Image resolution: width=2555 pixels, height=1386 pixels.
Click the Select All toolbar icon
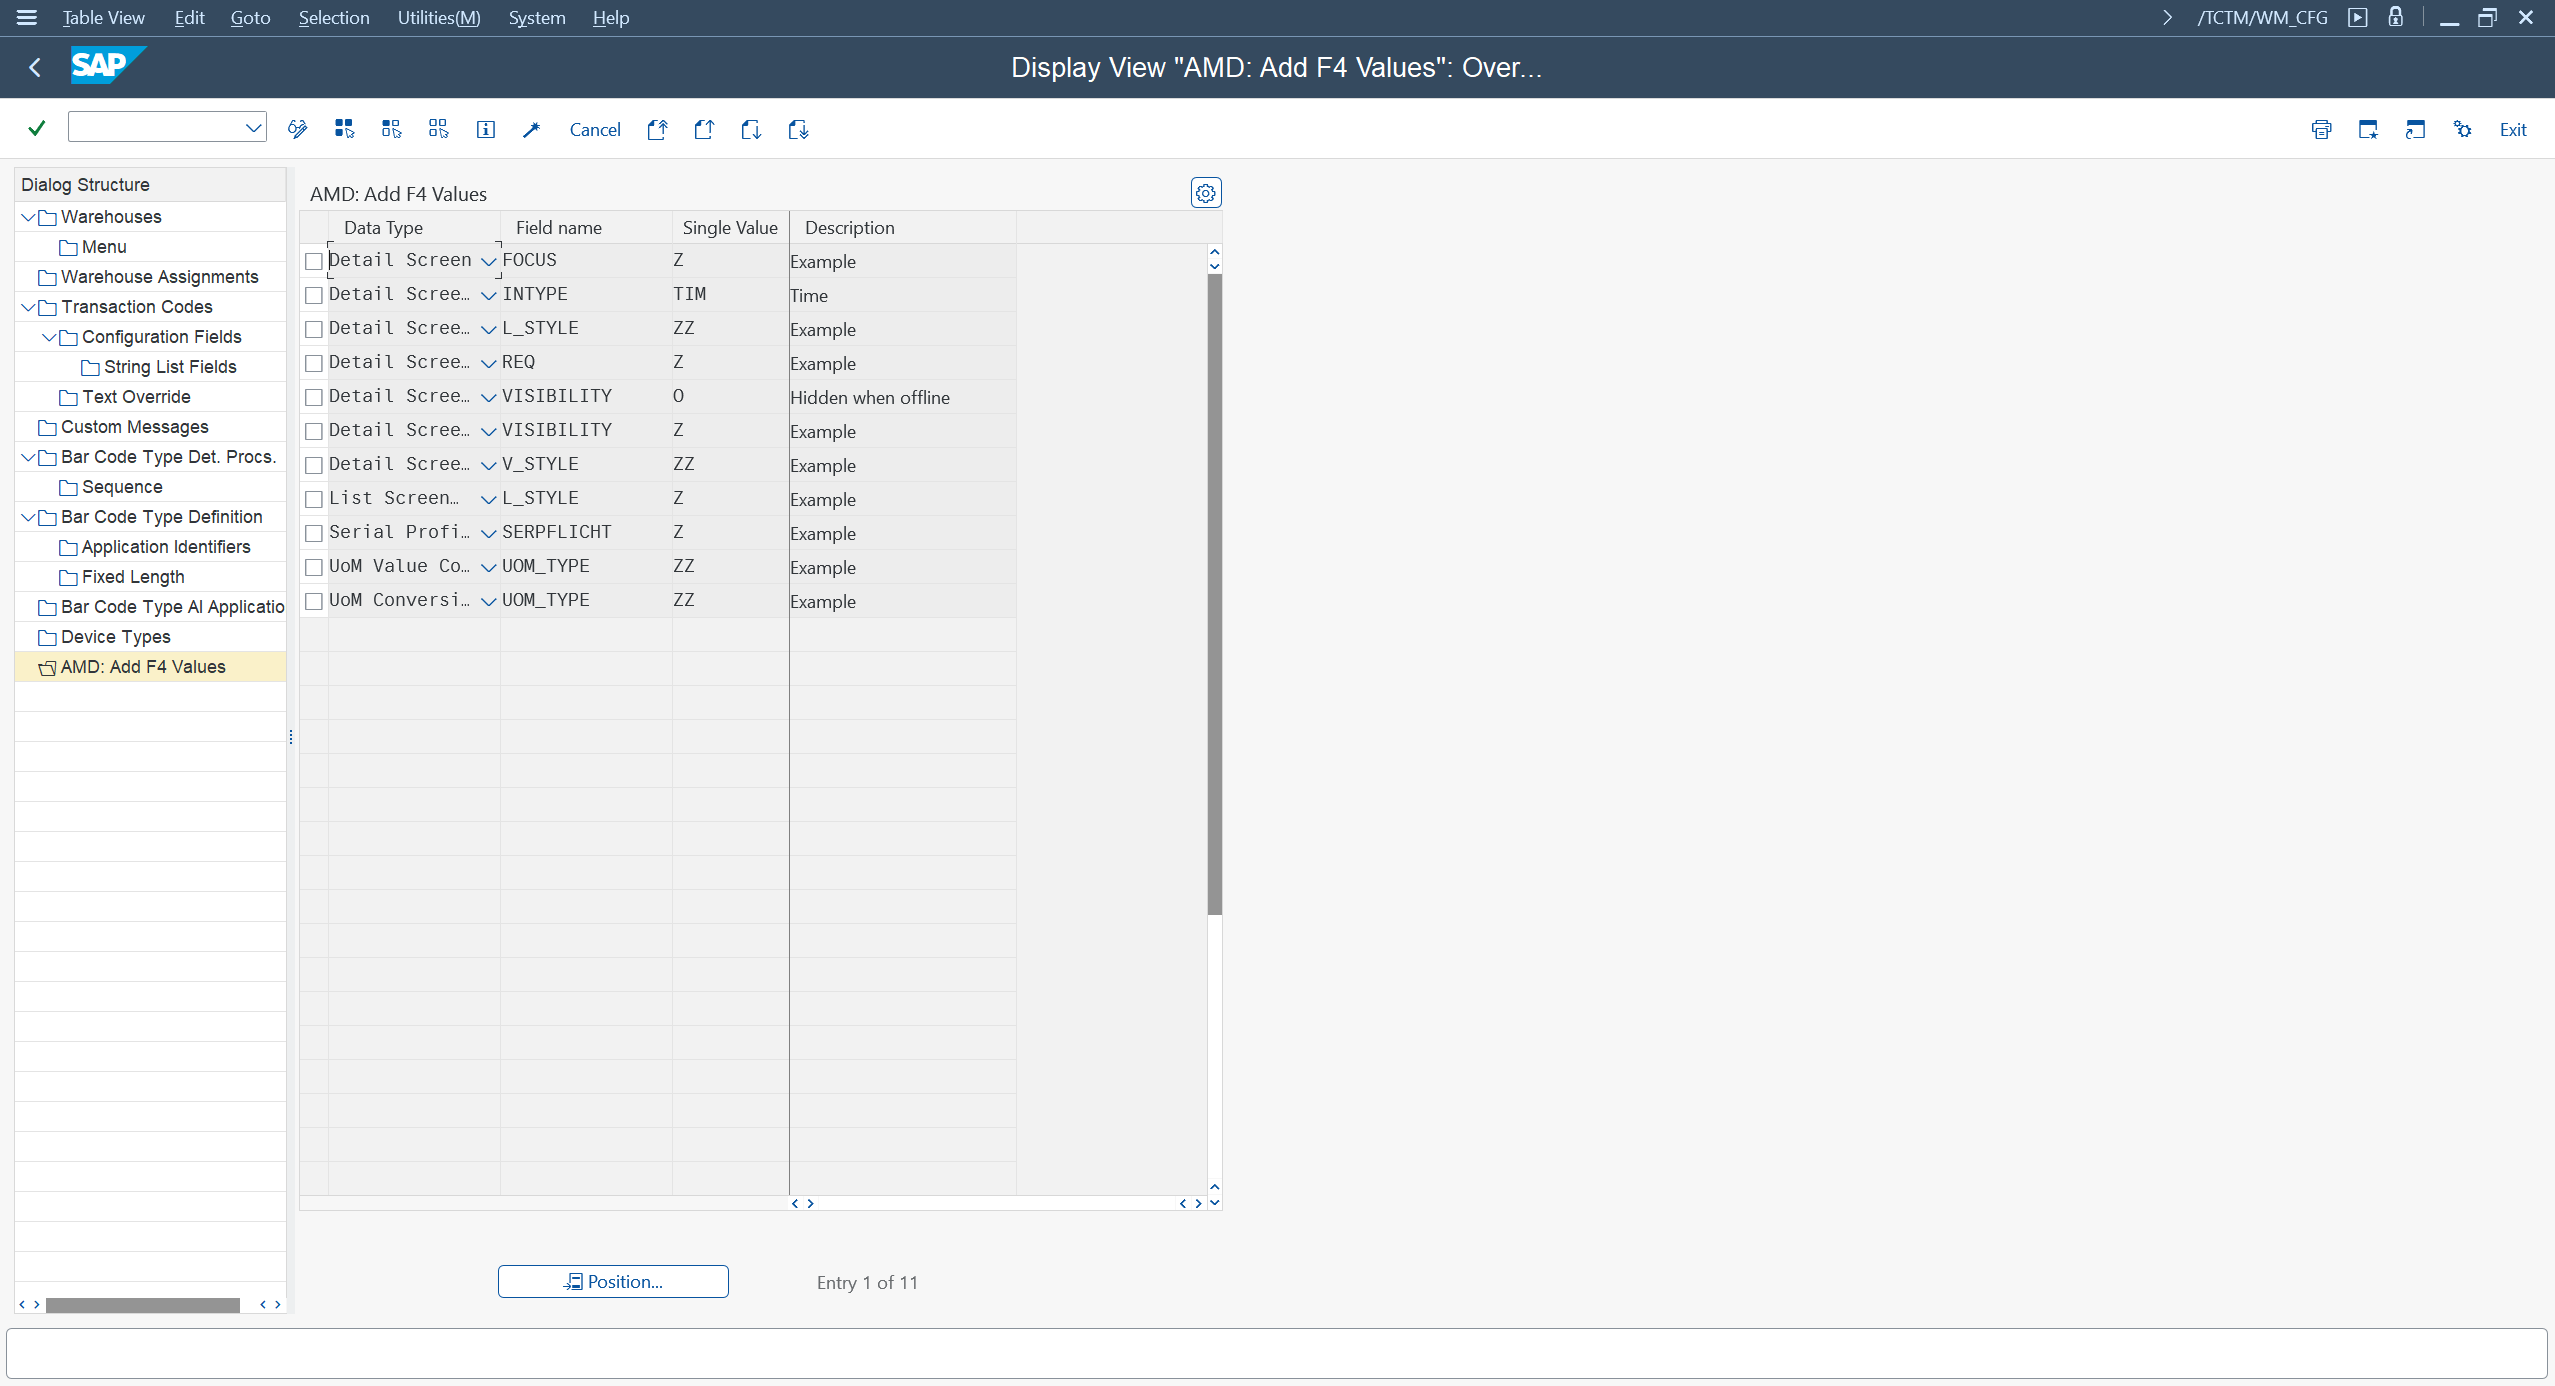(344, 129)
